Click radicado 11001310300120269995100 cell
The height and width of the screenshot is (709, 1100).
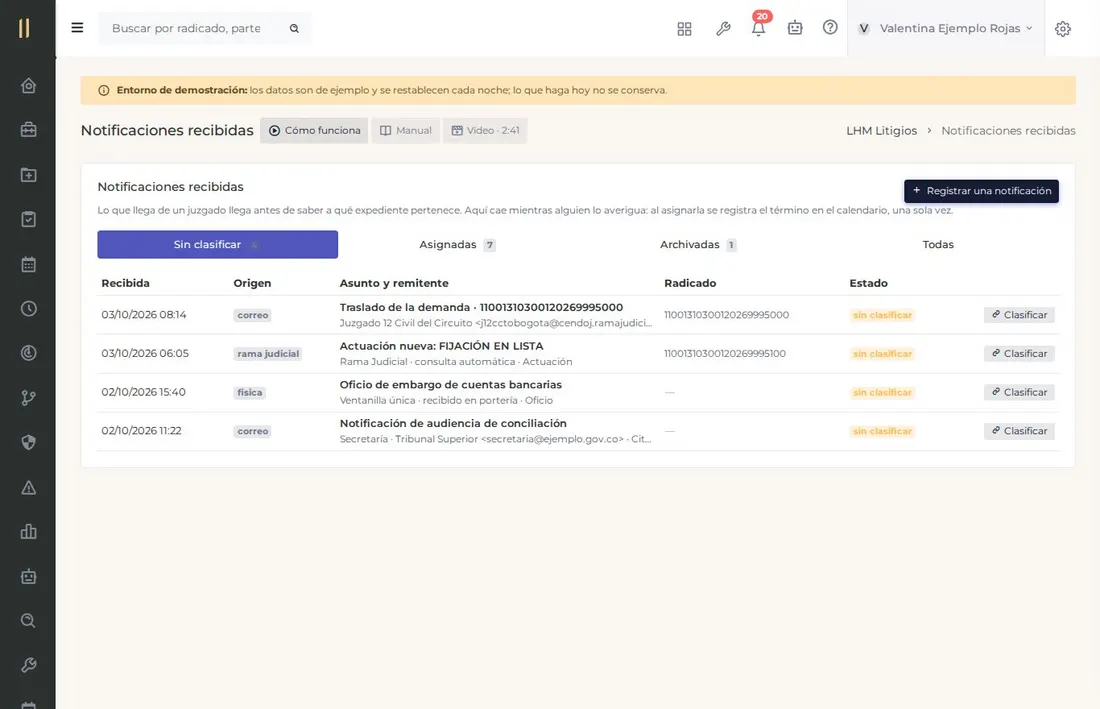(x=725, y=353)
